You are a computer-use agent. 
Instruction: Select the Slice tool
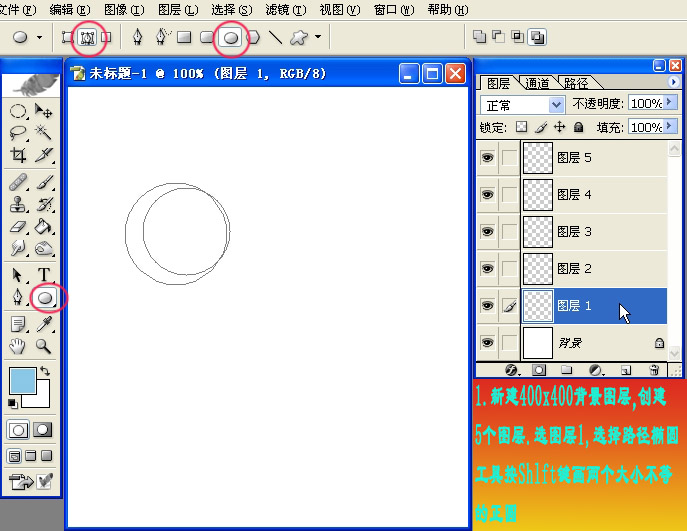click(x=43, y=155)
